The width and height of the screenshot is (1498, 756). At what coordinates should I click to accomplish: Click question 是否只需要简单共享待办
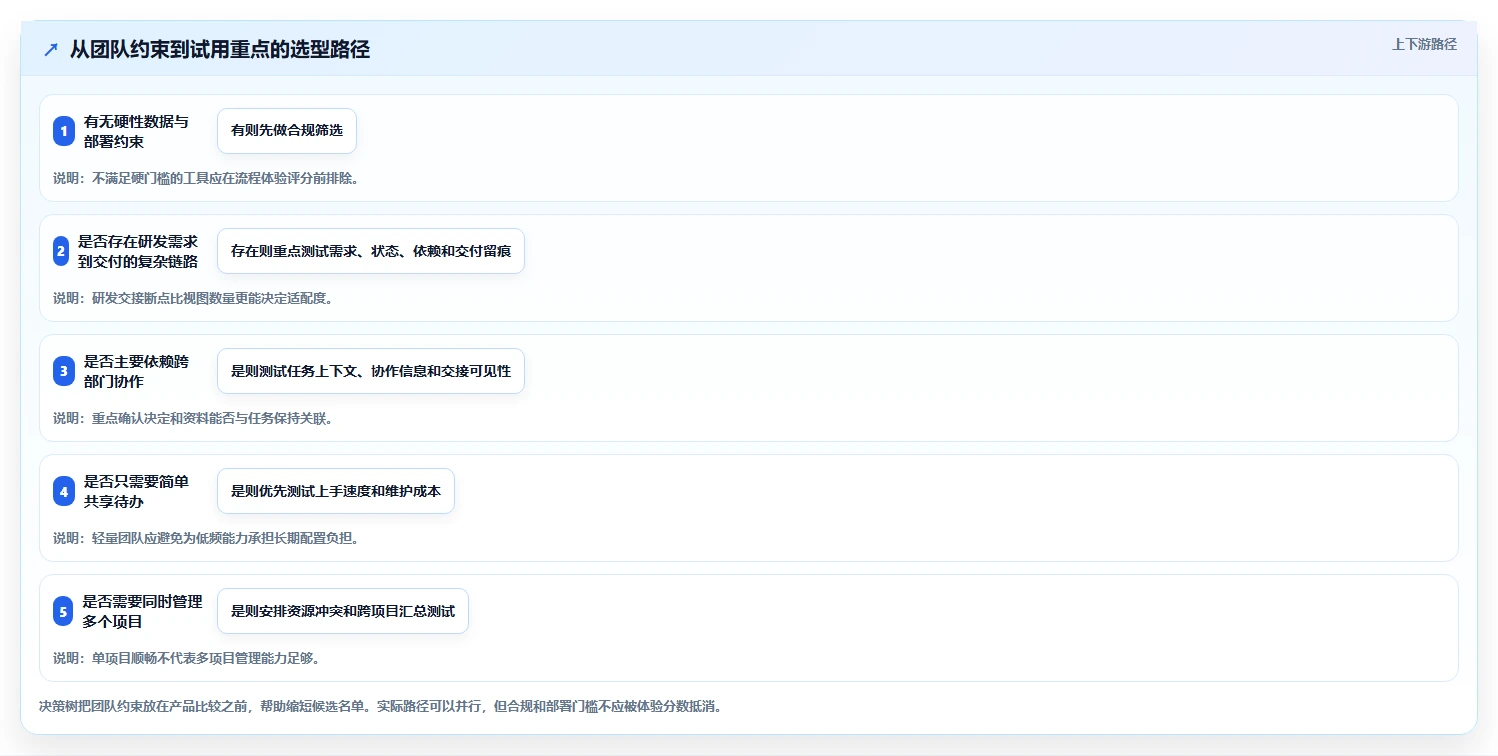[x=136, y=491]
